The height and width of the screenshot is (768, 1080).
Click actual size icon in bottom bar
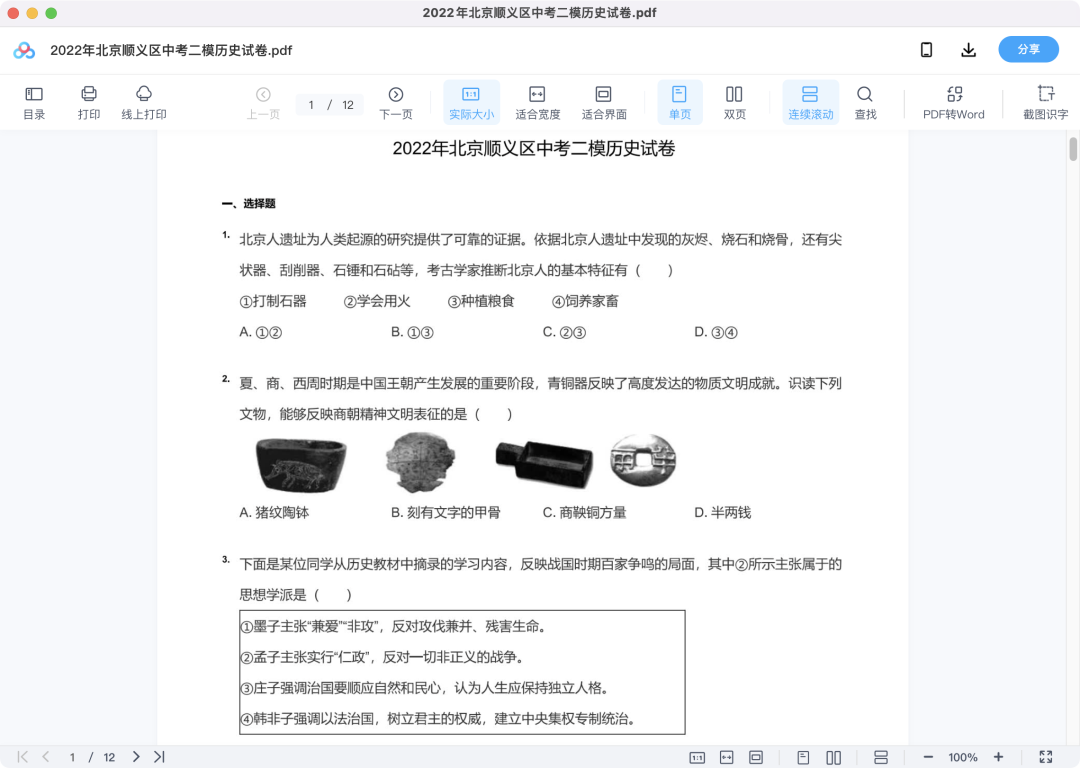pos(697,758)
